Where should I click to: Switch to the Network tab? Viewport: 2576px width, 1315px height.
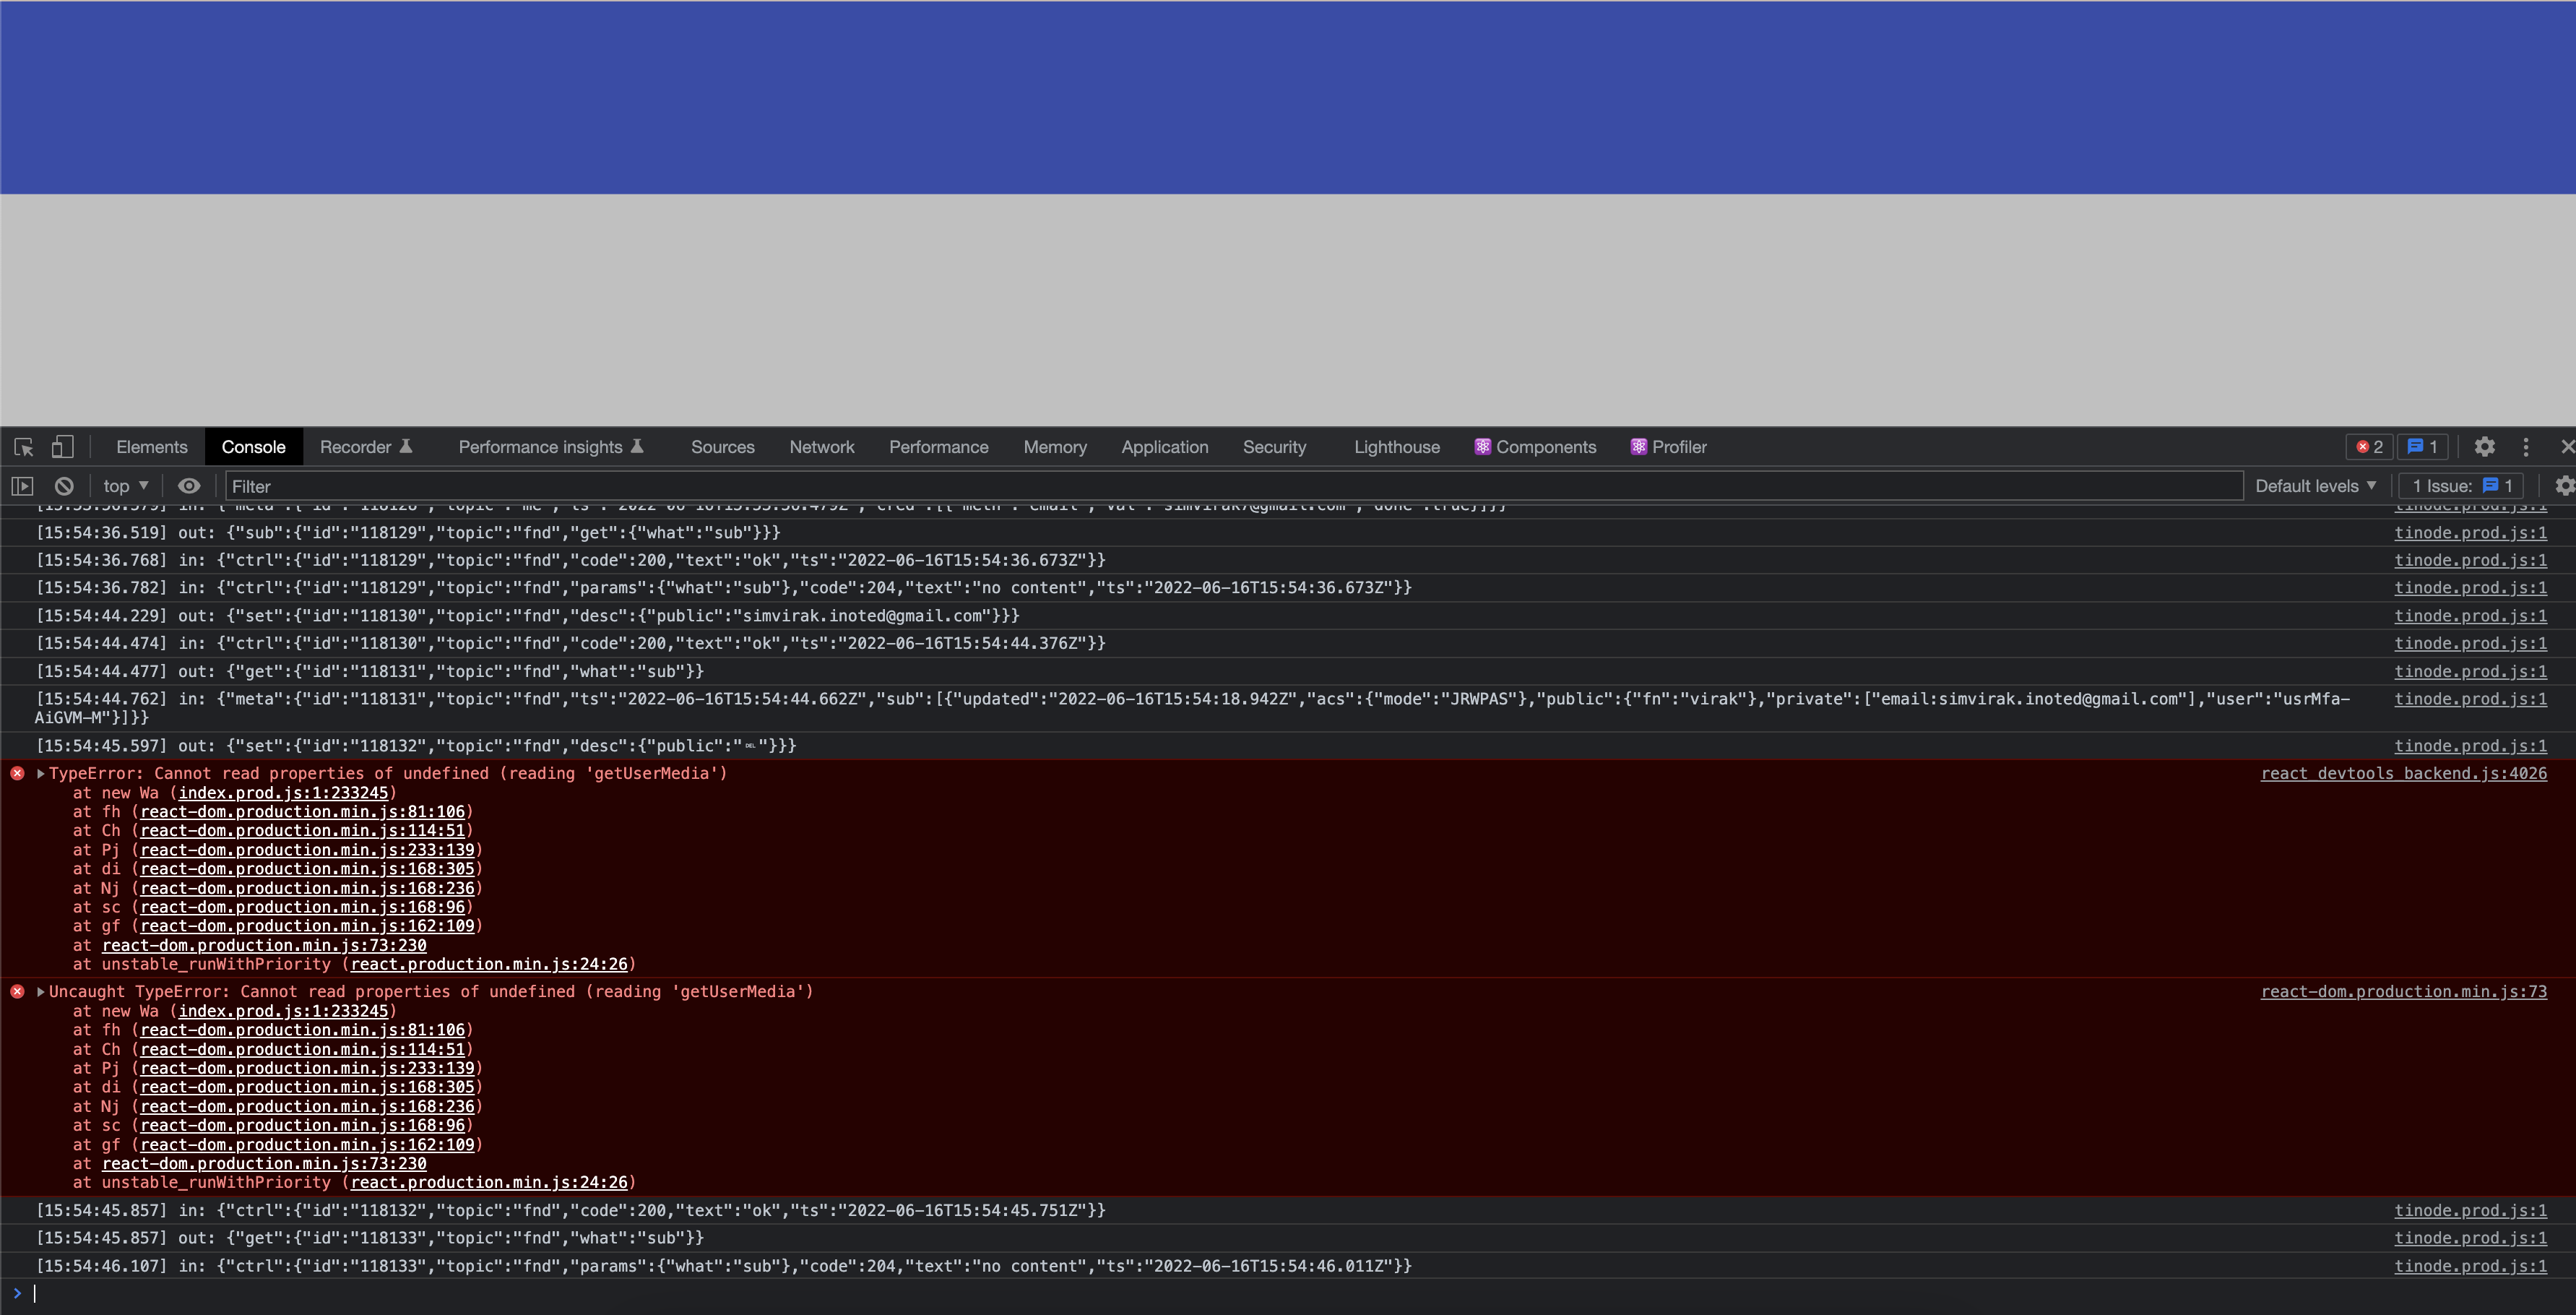[x=822, y=447]
